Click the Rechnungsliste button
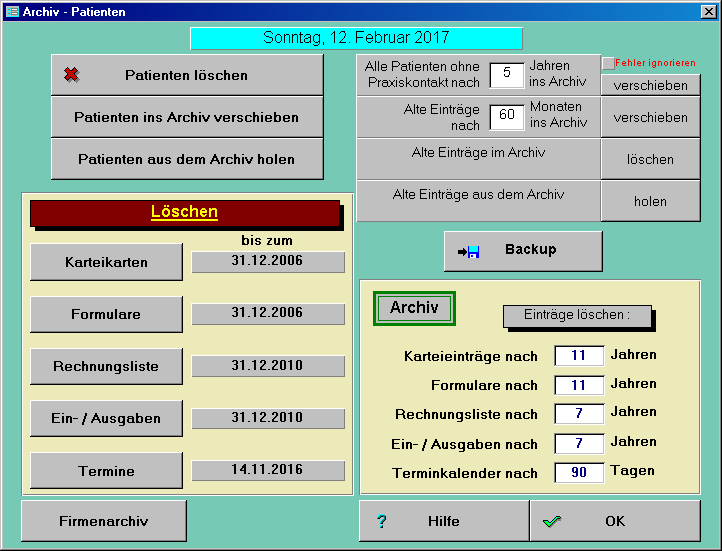The width and height of the screenshot is (722, 551). click(106, 367)
